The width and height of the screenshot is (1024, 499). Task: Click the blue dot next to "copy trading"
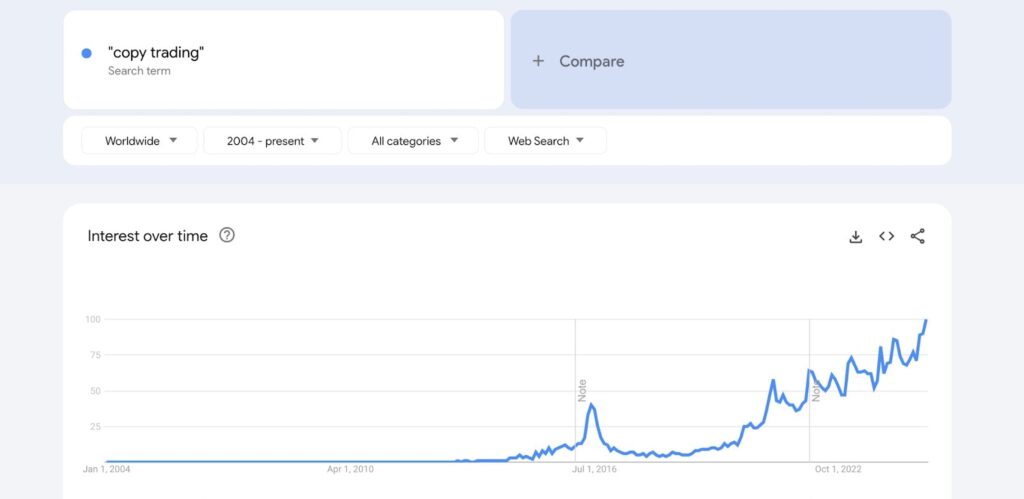(x=87, y=53)
